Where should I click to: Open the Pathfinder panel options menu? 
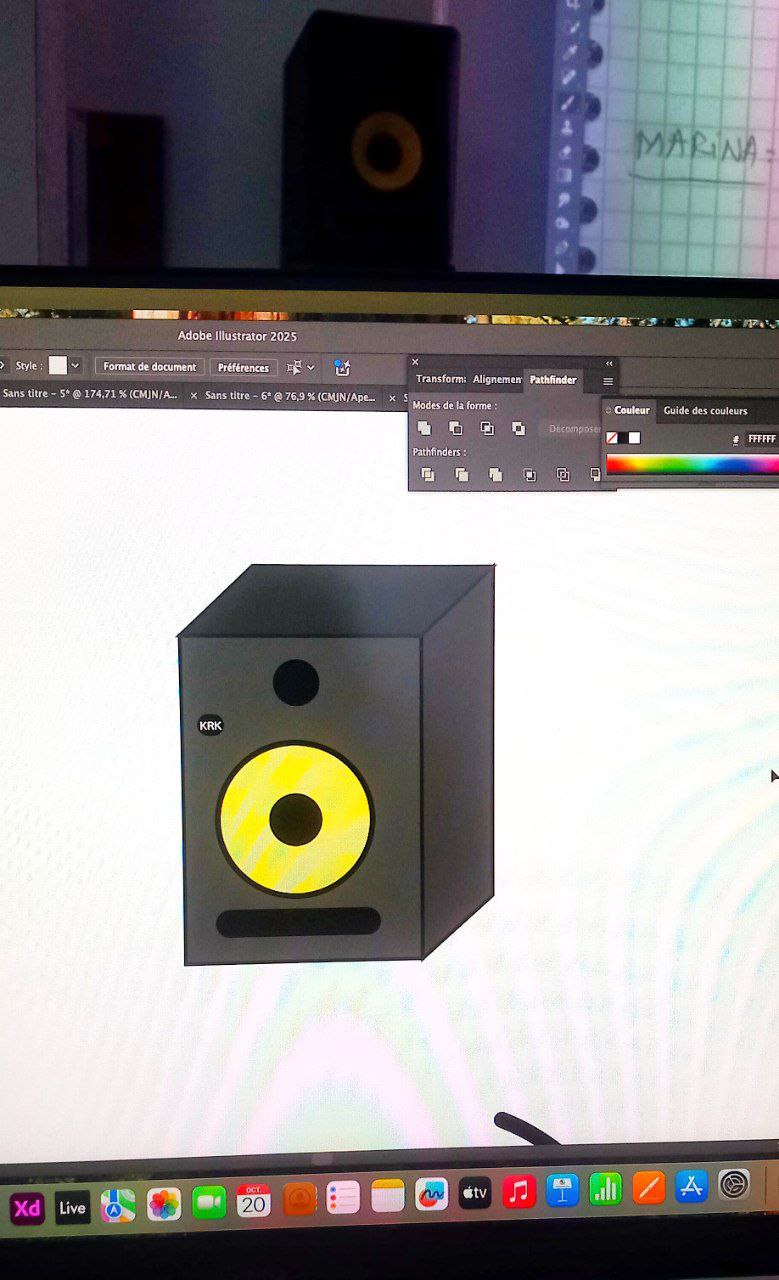(x=607, y=381)
